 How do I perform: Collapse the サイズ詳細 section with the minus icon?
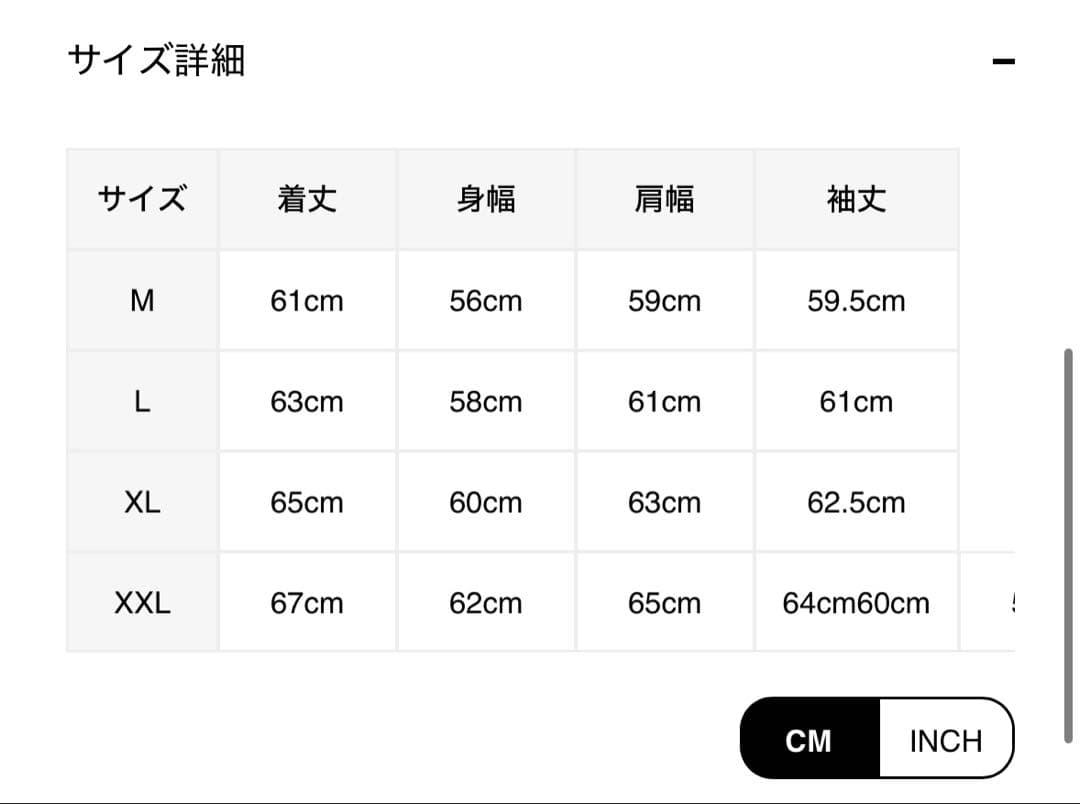click(x=1003, y=62)
